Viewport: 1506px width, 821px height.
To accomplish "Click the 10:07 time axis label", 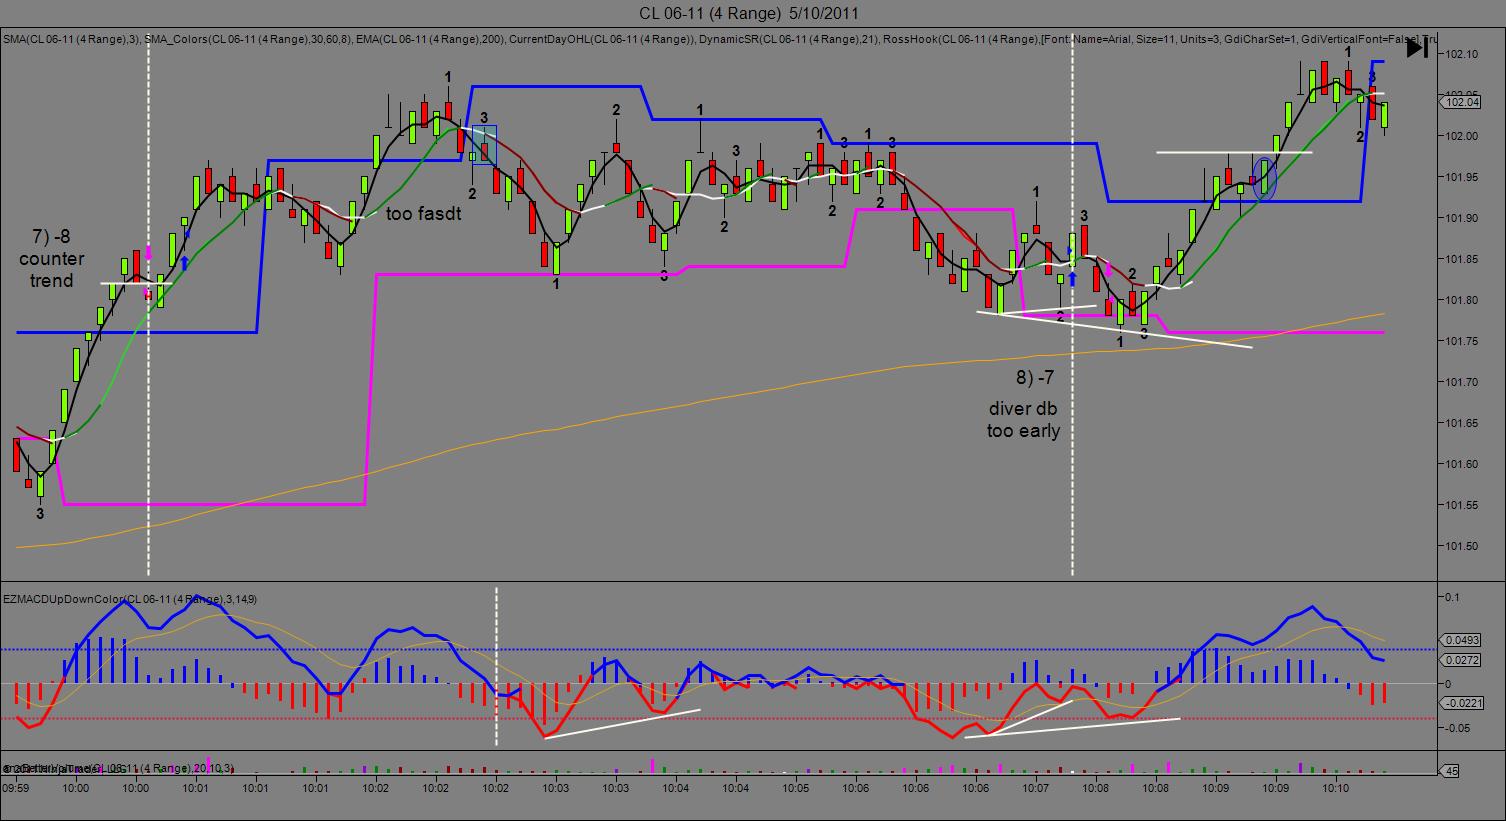I will [1036, 789].
